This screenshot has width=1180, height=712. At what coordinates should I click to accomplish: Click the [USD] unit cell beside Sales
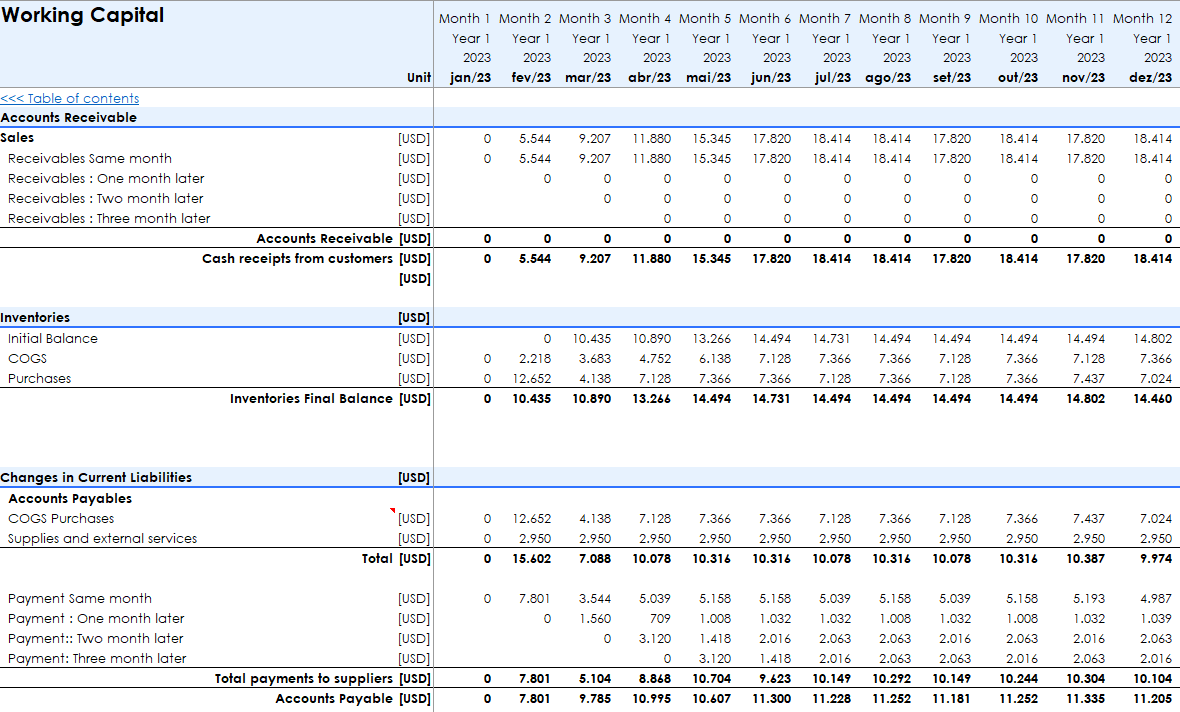[x=413, y=138]
